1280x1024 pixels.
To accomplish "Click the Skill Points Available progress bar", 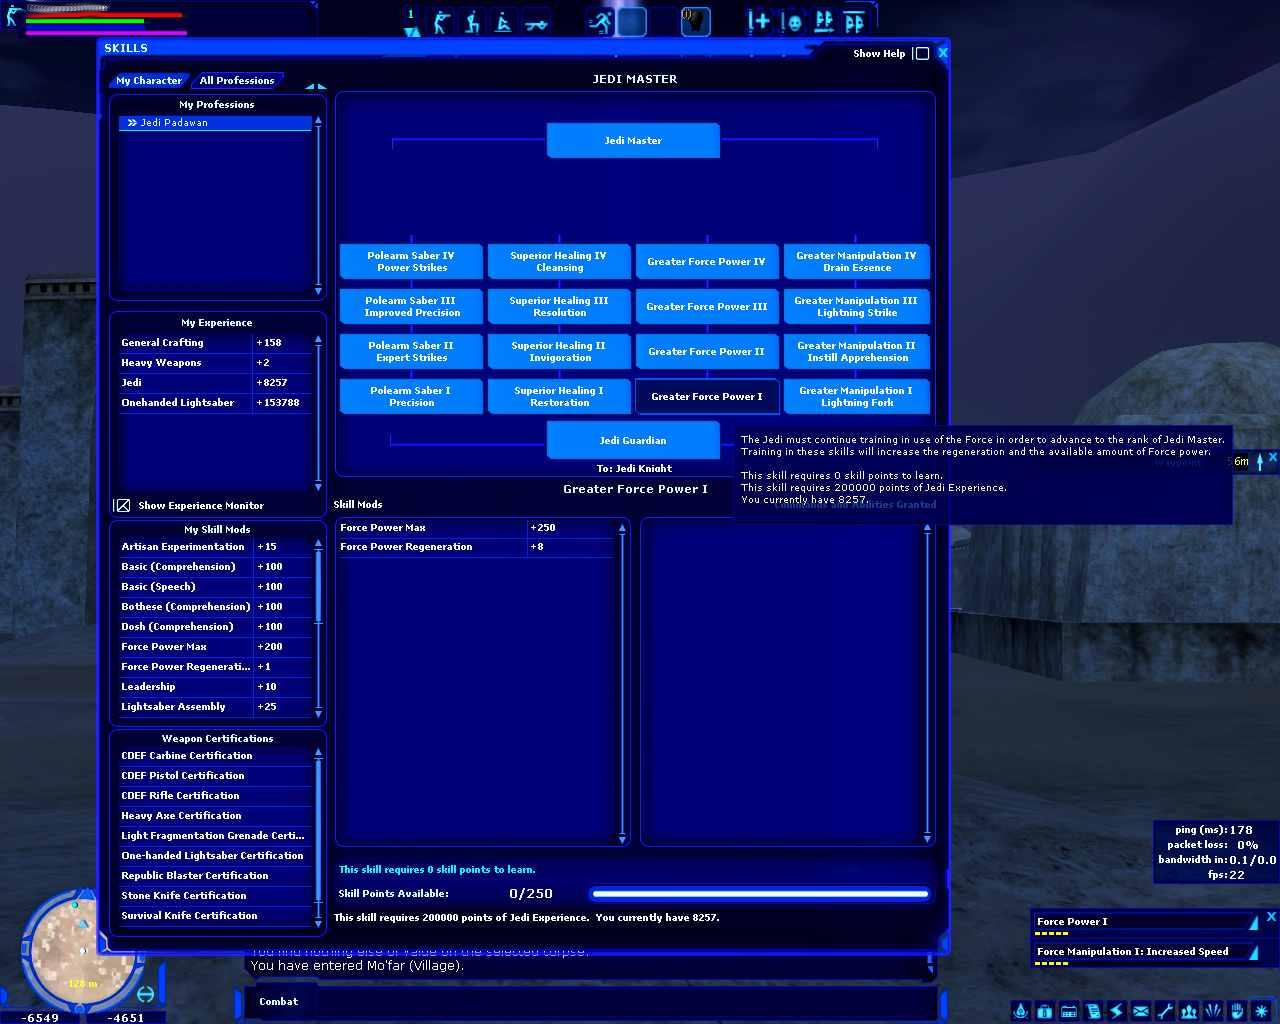I will 760,894.
